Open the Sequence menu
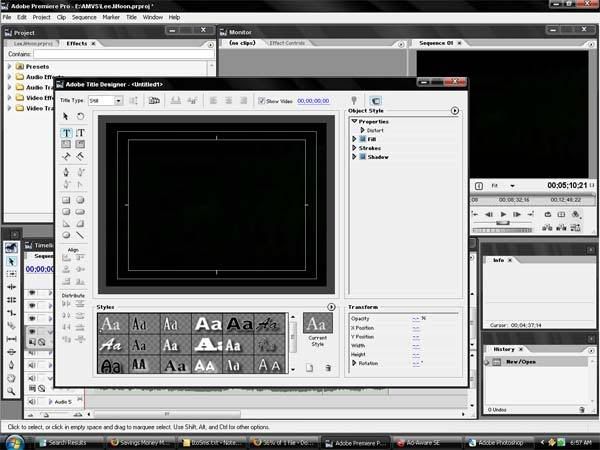The image size is (600, 450). pyautogui.click(x=84, y=17)
